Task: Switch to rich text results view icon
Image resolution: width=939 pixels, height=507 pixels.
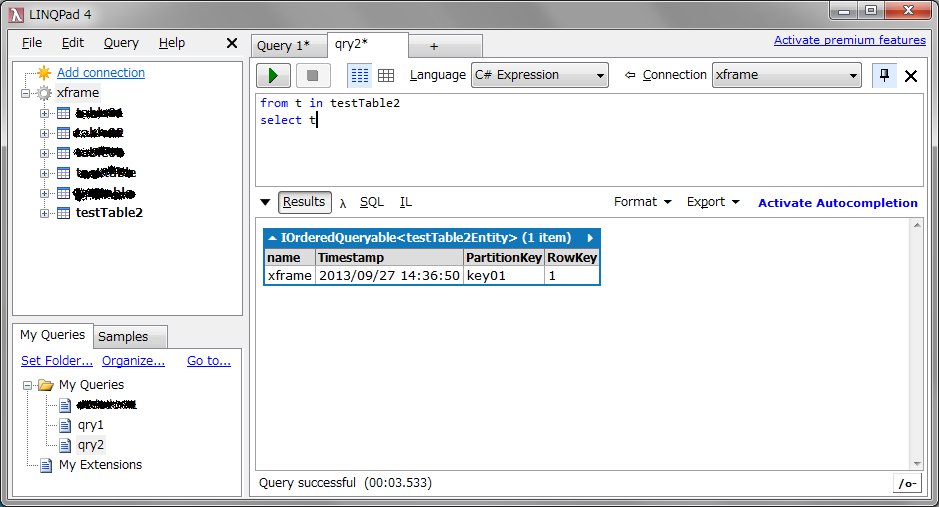Action: 359,75
